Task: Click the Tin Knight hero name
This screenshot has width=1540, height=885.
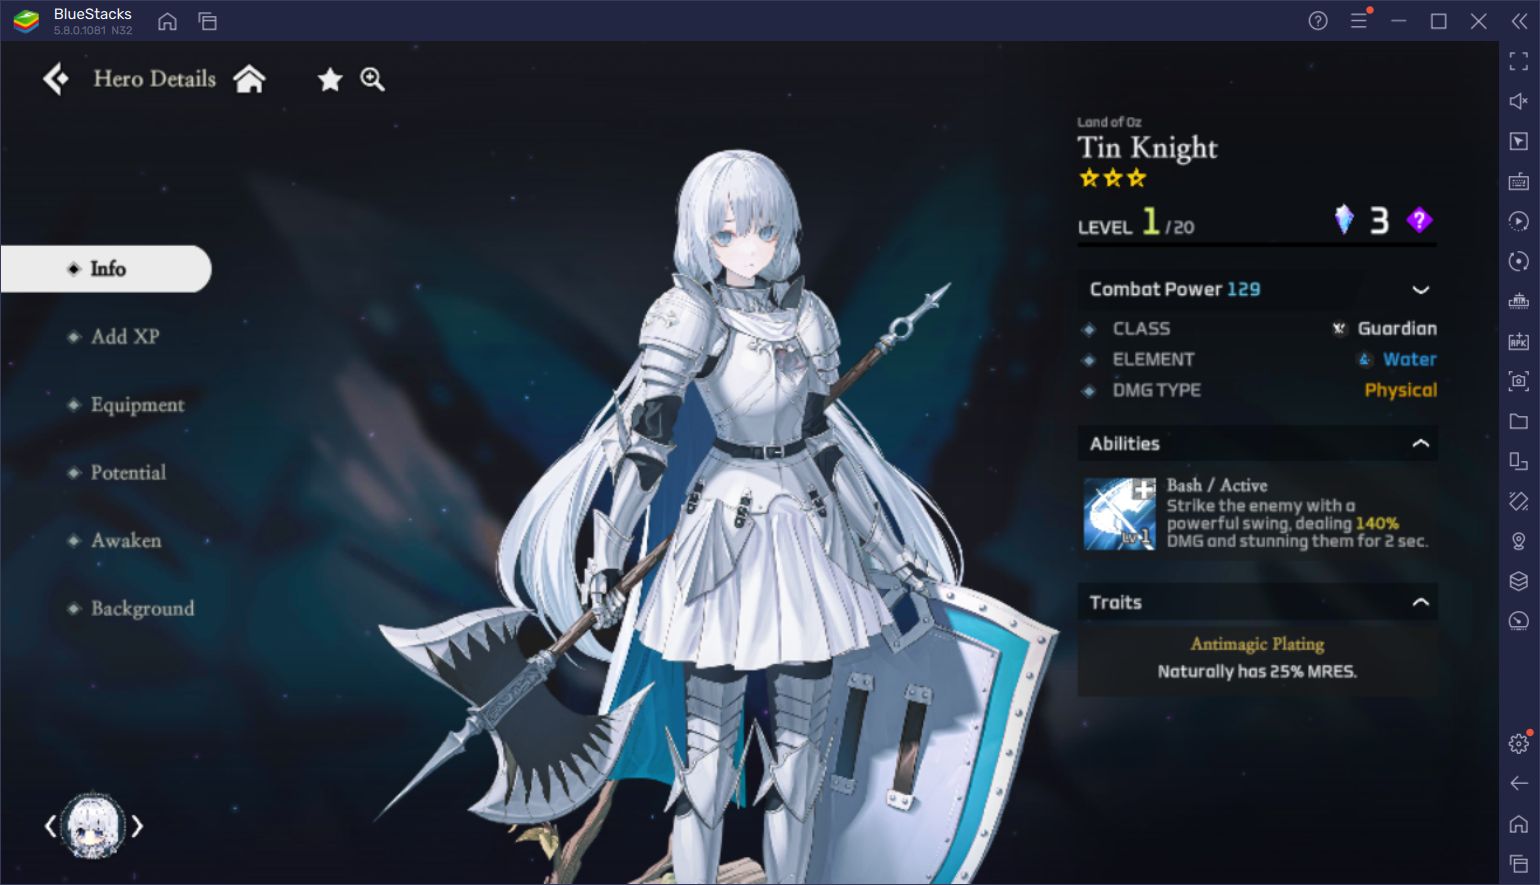Action: 1147,148
